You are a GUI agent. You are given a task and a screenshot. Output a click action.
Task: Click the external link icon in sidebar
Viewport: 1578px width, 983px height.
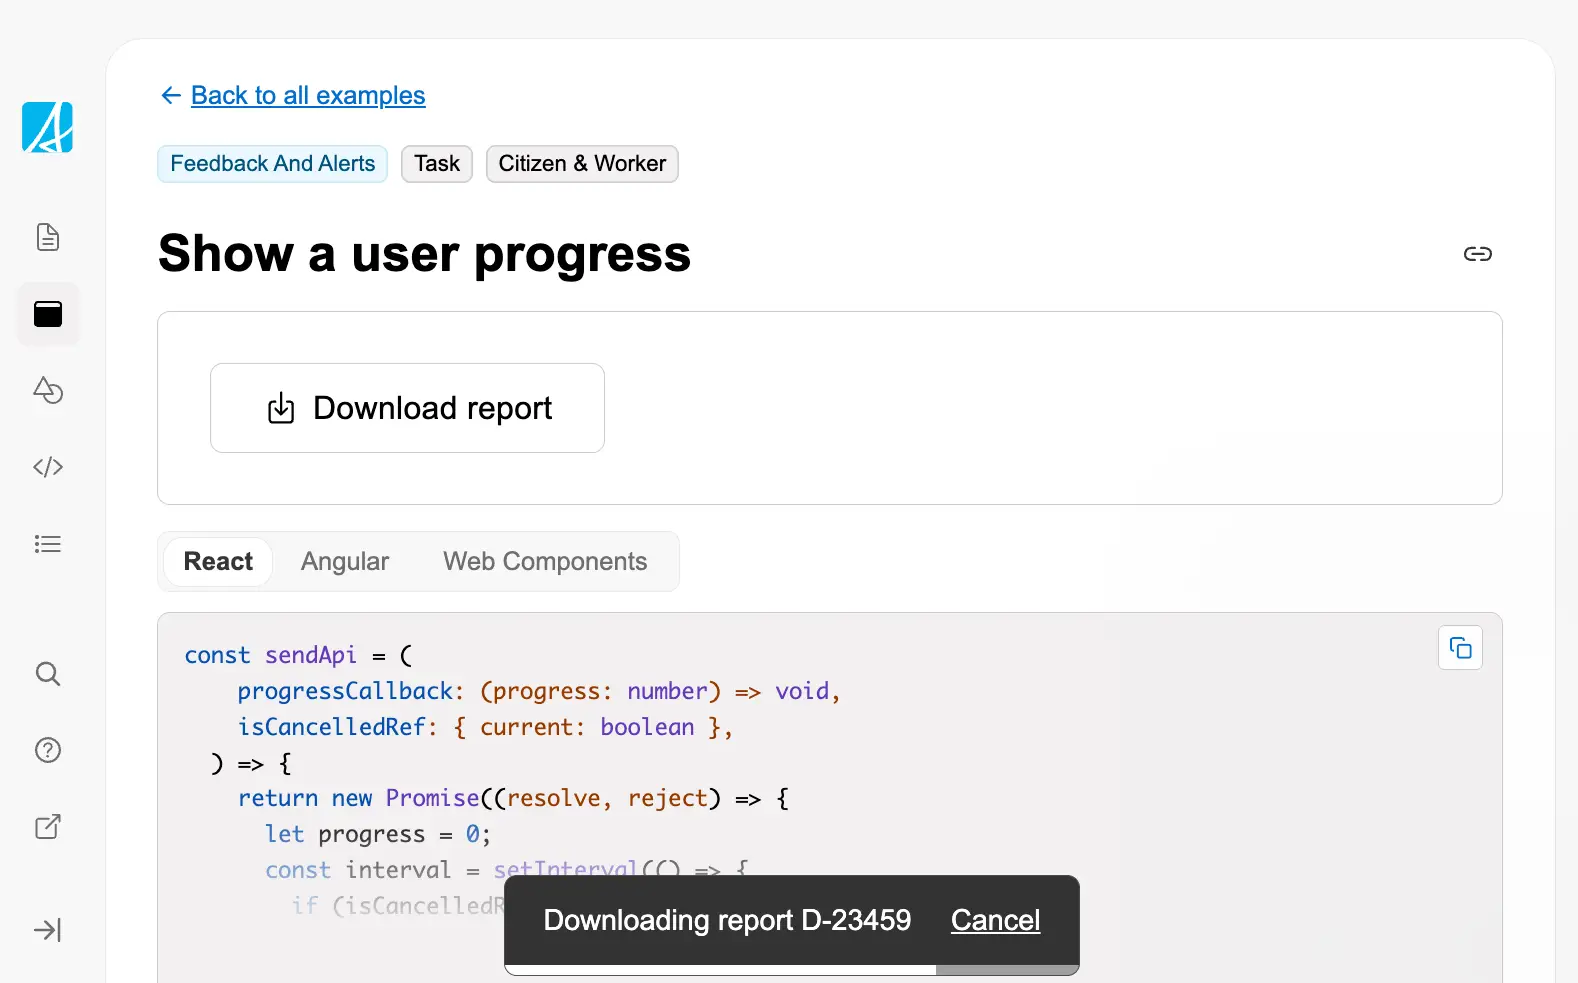(47, 827)
